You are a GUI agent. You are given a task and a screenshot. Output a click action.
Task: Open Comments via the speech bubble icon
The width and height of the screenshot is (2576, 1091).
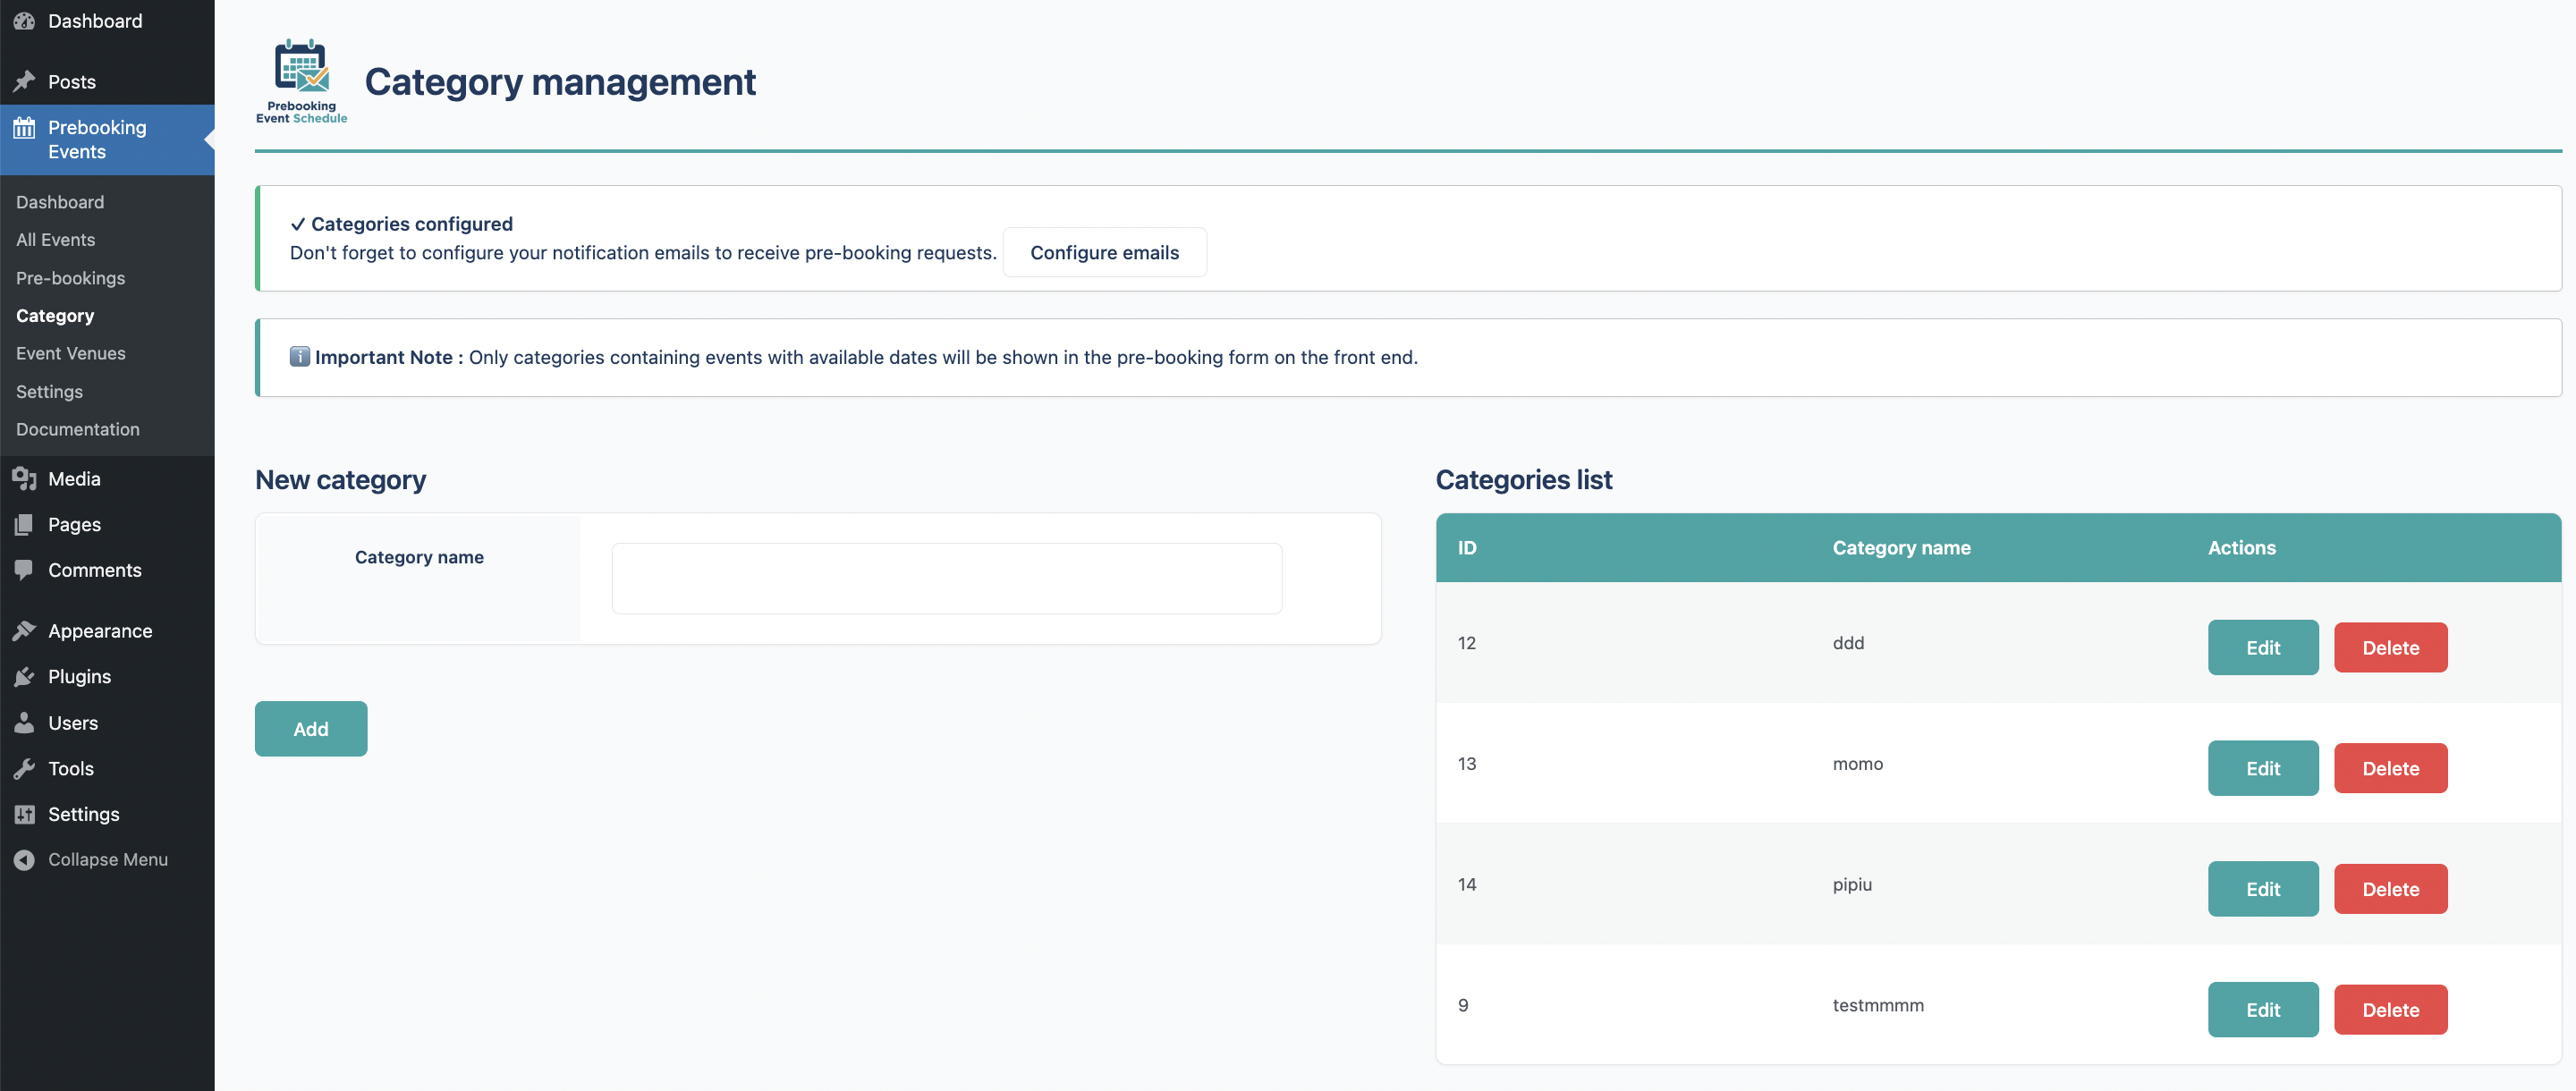(x=25, y=570)
